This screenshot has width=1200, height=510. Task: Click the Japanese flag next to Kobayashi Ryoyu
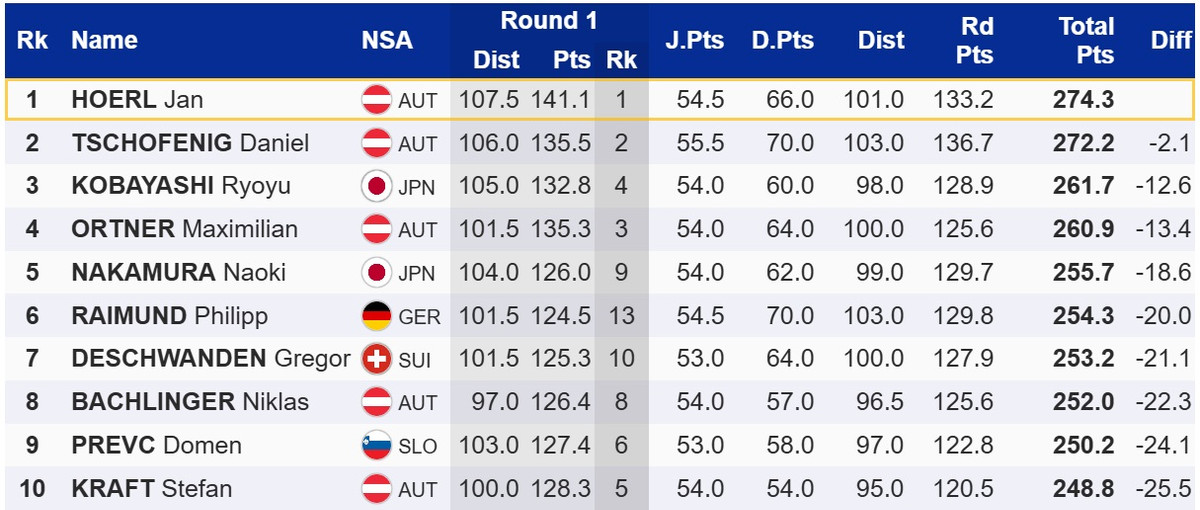pyautogui.click(x=376, y=187)
